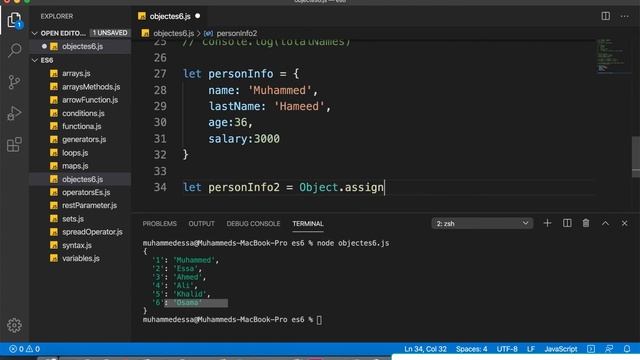Viewport: 640px width, 360px height.
Task: Click the 'Ln 34, Col 32' status entry
Action: [x=425, y=349]
